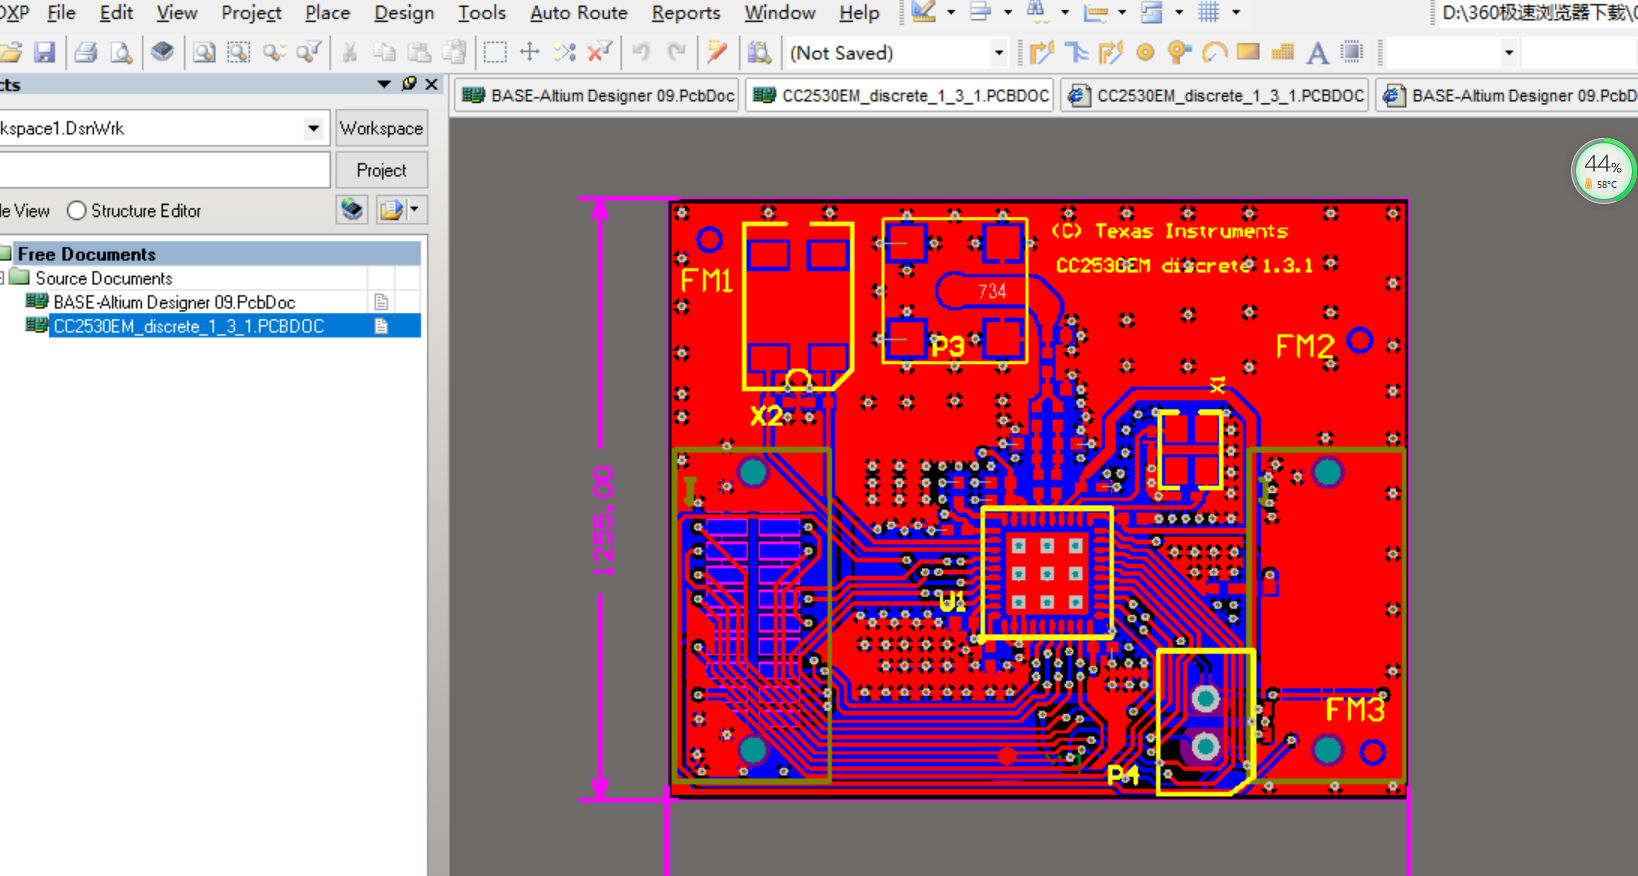Click the Zoom to fit document icon
The height and width of the screenshot is (876, 1638).
pos(204,52)
